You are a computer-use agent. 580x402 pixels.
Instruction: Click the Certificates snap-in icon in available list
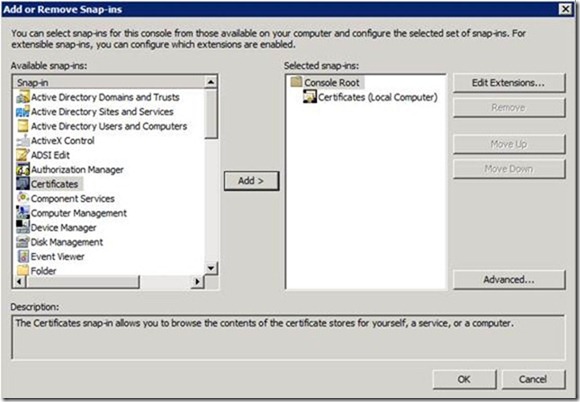coord(23,184)
